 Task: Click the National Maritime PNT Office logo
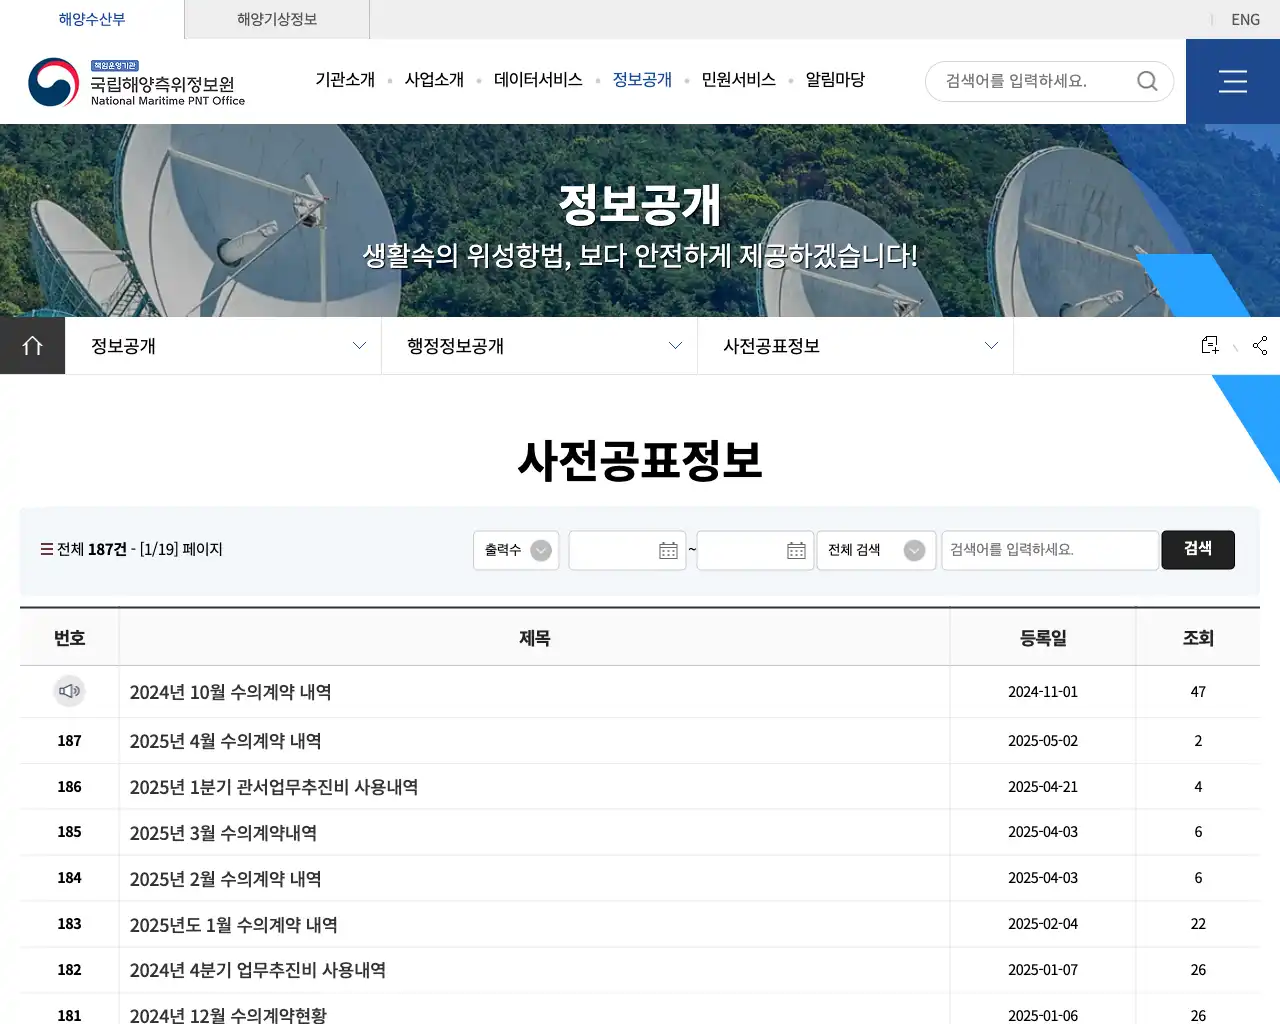tap(137, 82)
